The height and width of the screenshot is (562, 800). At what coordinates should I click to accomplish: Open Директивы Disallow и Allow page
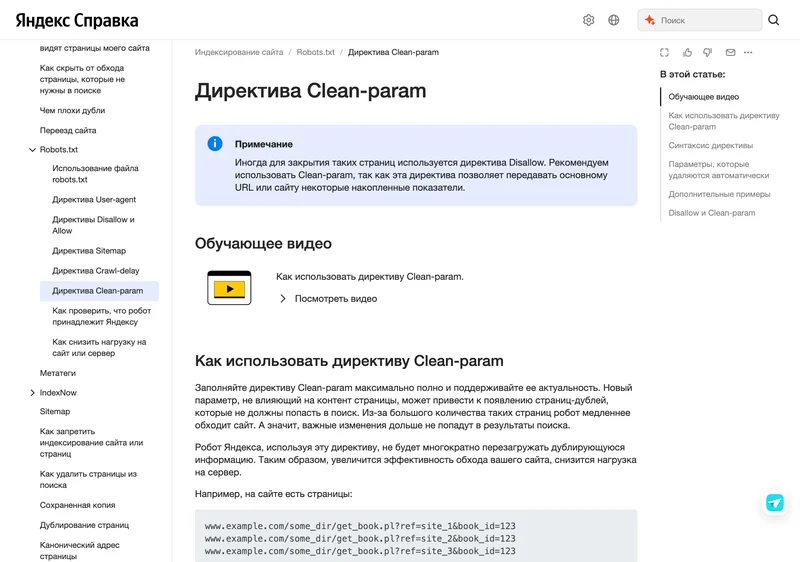point(93,225)
